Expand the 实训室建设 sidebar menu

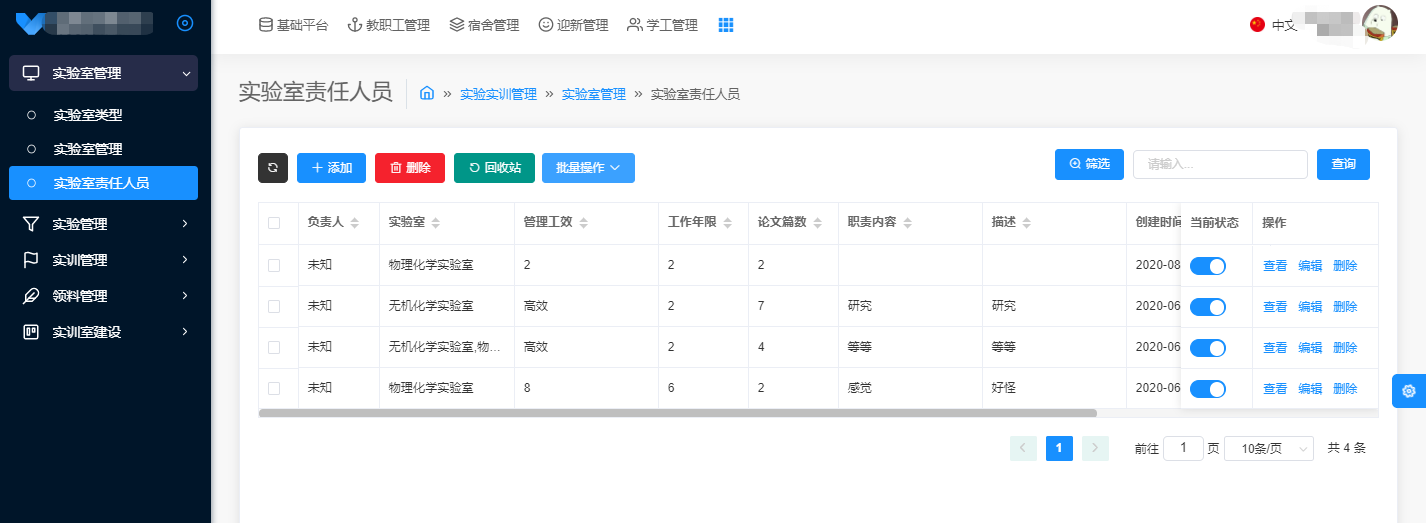tap(104, 332)
